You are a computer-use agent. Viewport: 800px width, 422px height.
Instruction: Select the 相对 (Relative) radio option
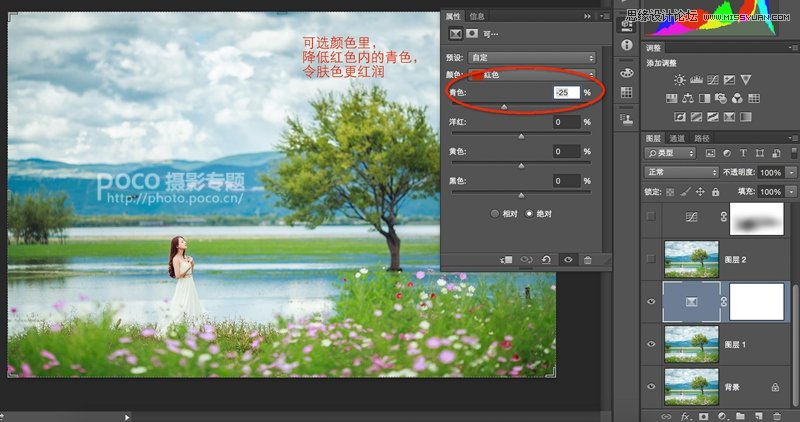(494, 214)
